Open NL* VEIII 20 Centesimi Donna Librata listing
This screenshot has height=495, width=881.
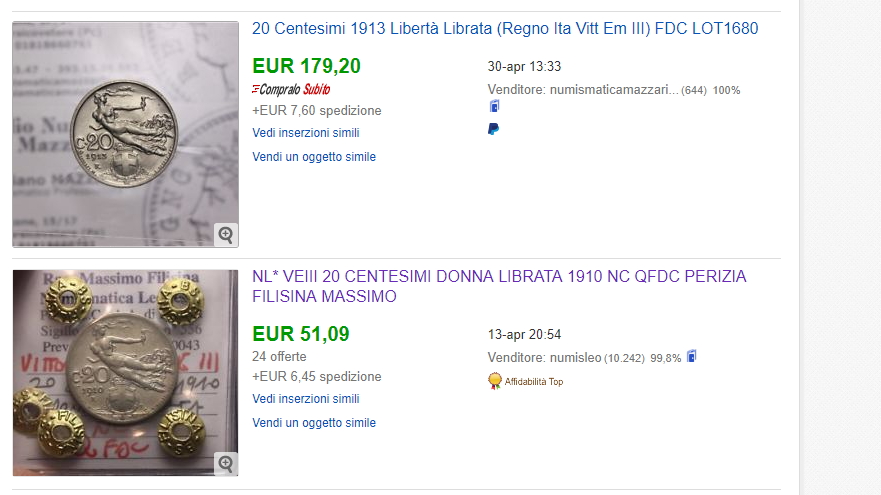click(499, 286)
